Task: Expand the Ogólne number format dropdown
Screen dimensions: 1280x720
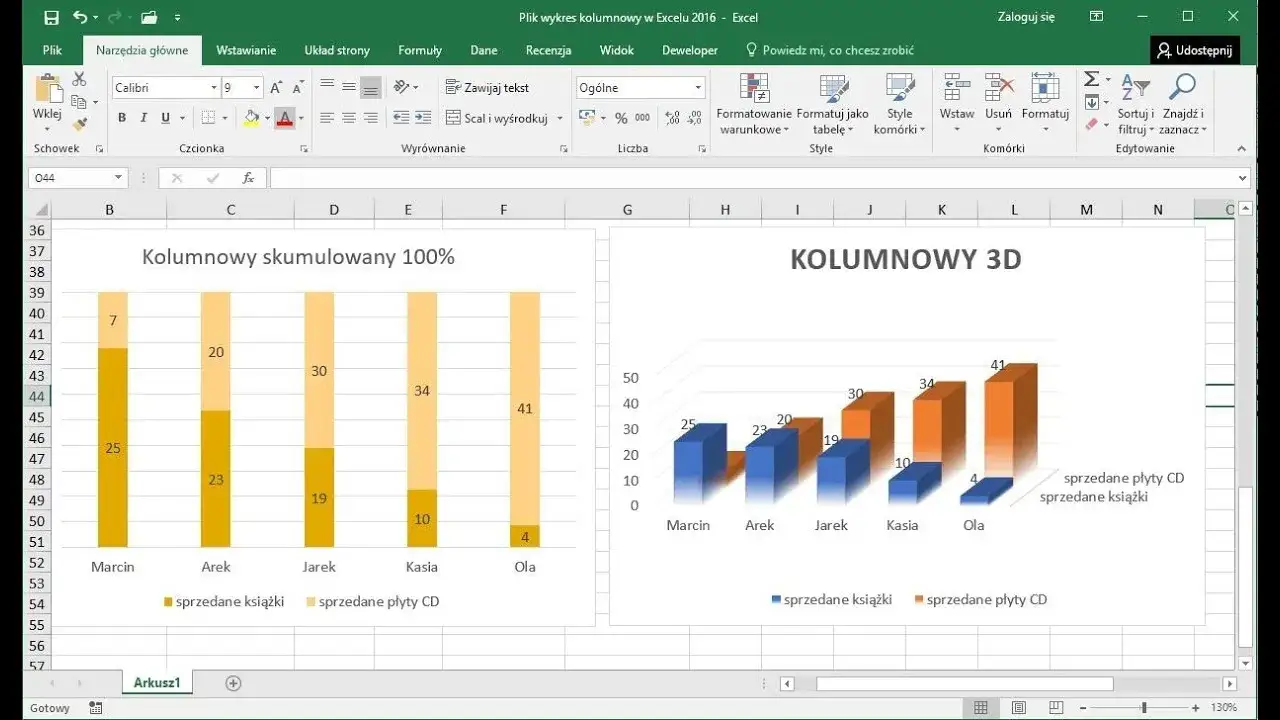Action: [x=698, y=87]
